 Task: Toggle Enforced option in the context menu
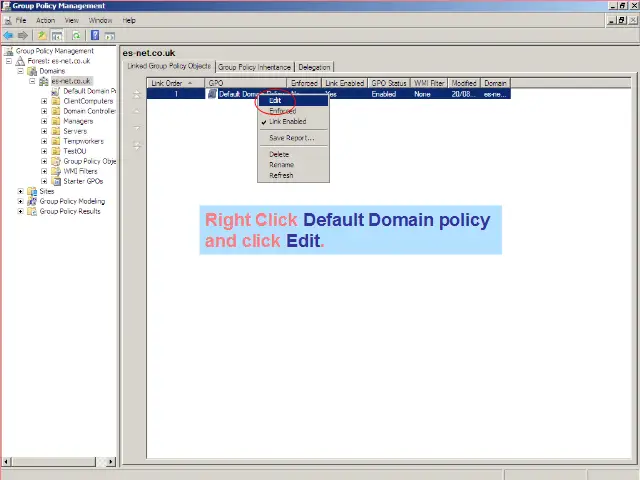[282, 111]
